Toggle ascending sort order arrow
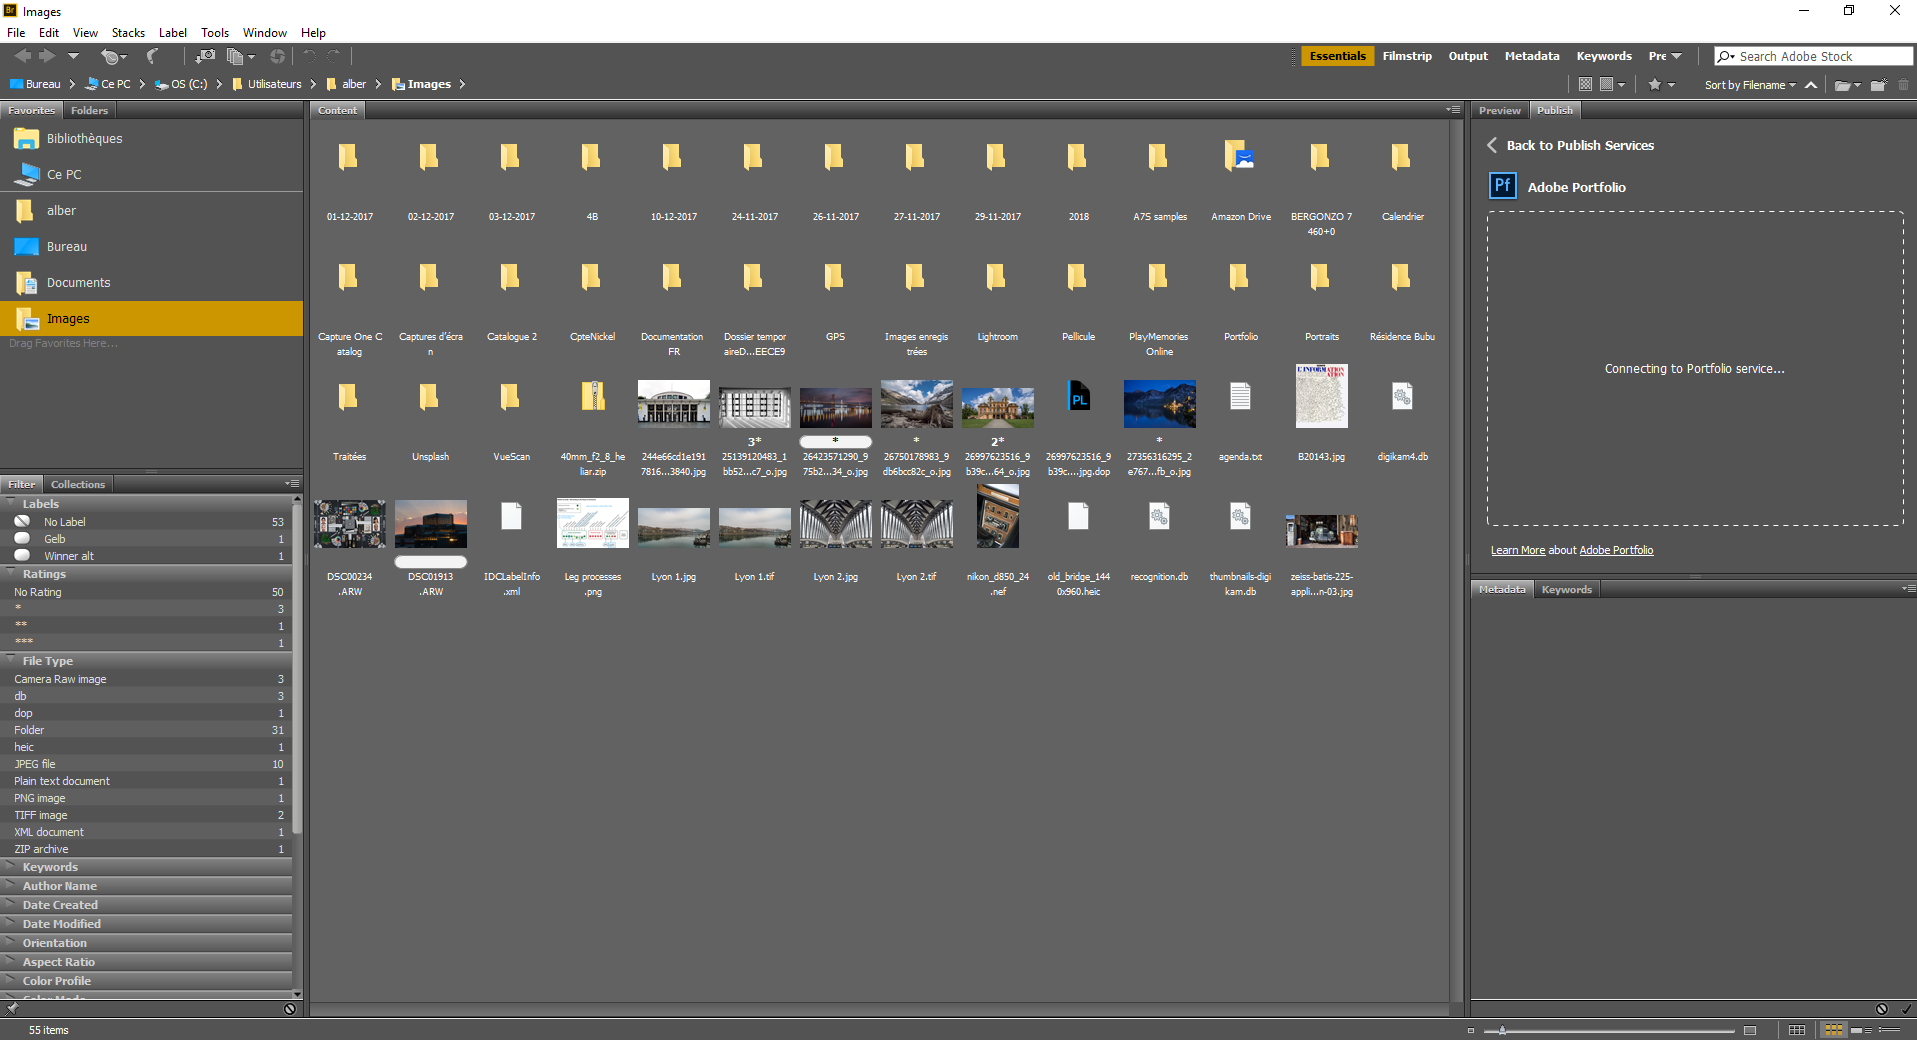The width and height of the screenshot is (1917, 1040). point(1811,85)
